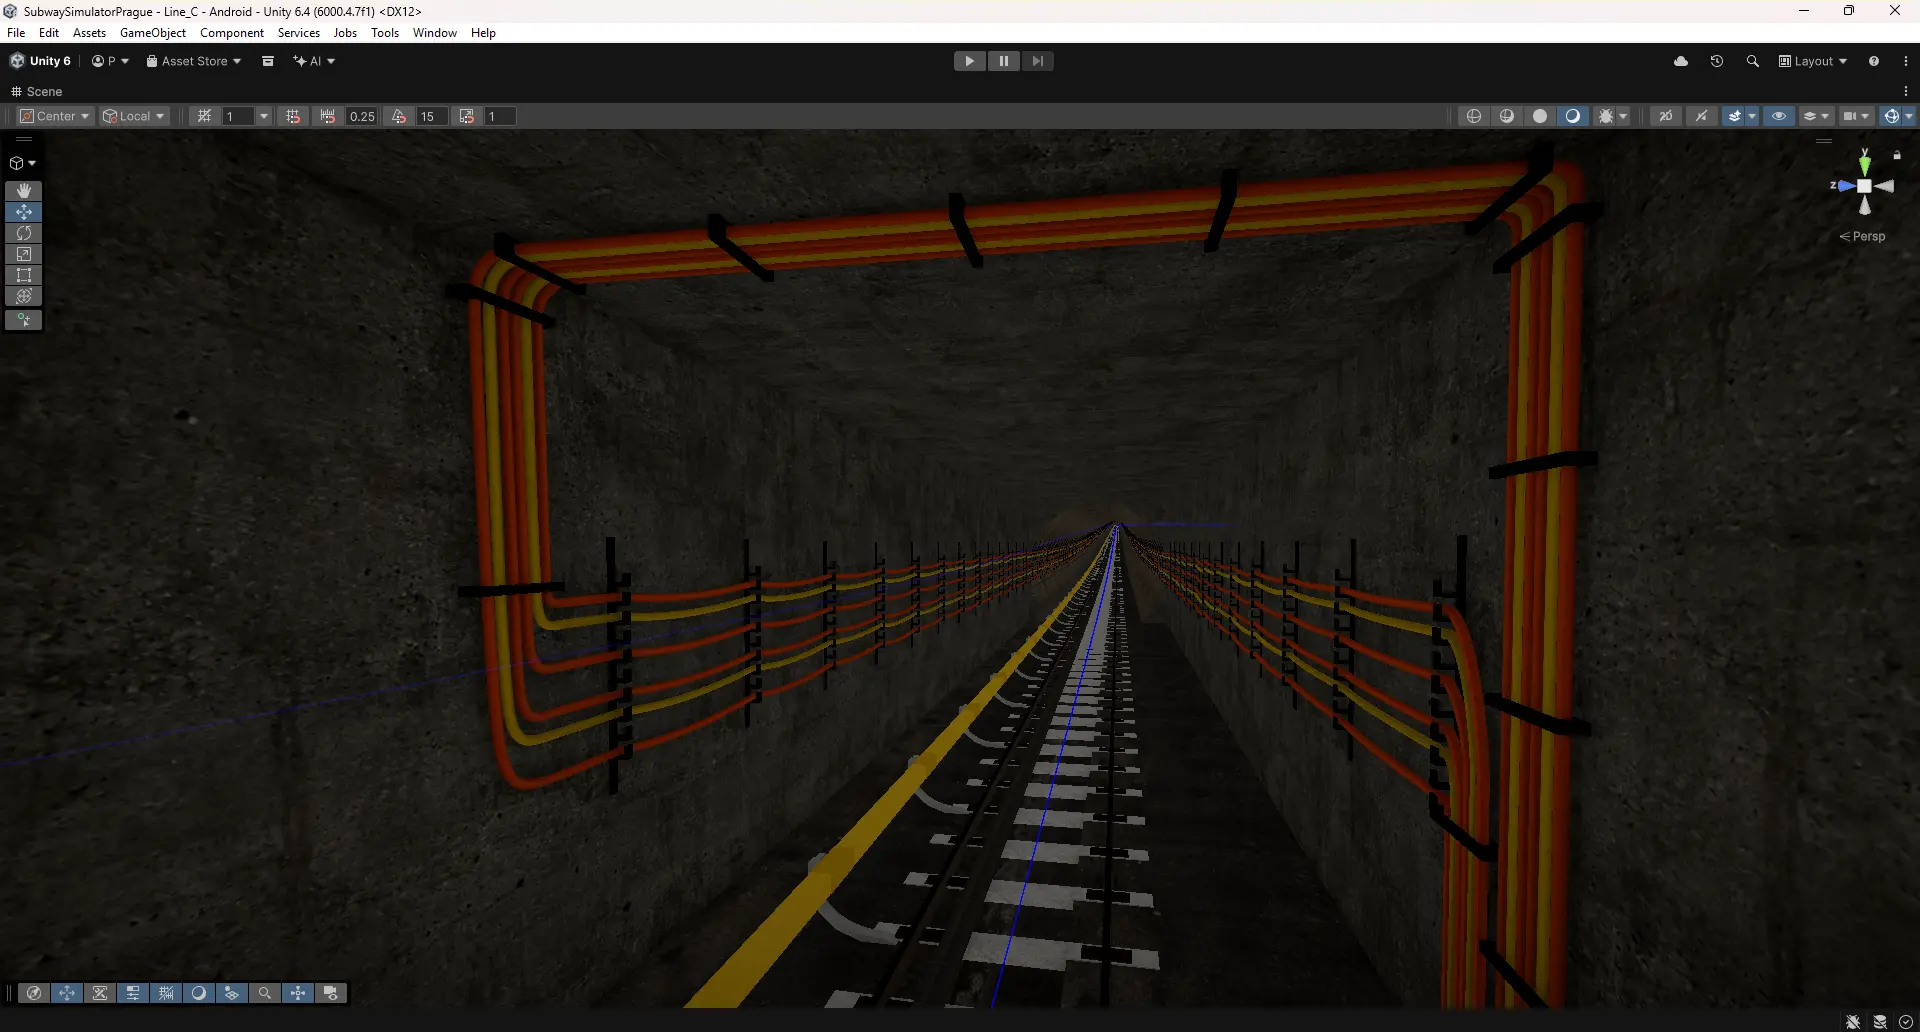Open the gizmos dropdown arrow

coord(1909,116)
